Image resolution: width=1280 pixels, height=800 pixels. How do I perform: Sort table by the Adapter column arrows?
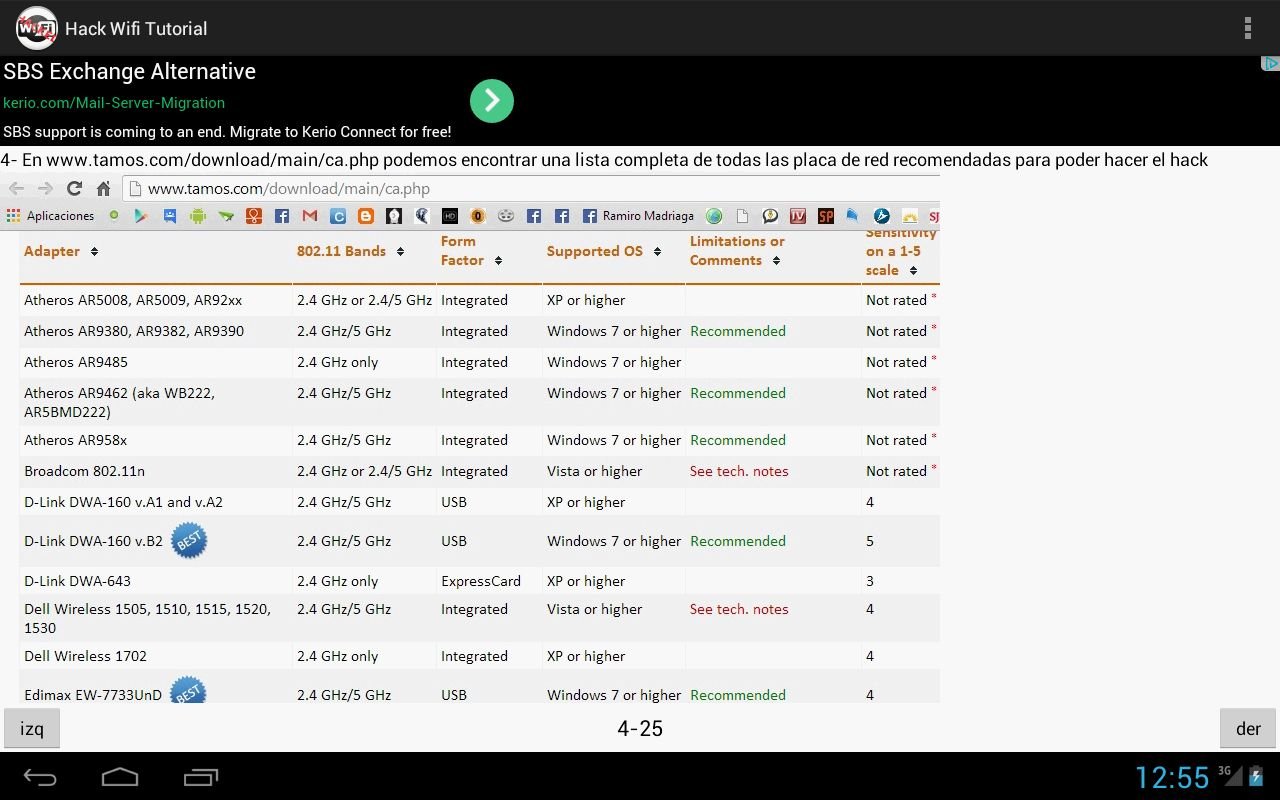pyautogui.click(x=94, y=251)
